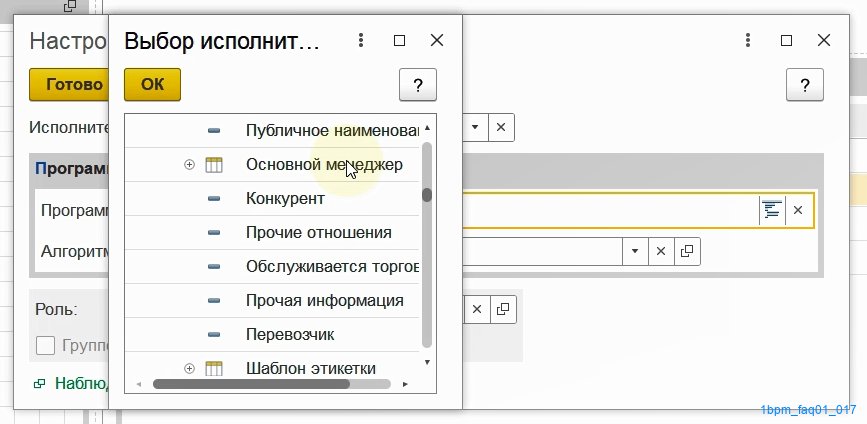Expand the Шаблон этикетки tree node
The width and height of the screenshot is (867, 424).
pyautogui.click(x=189, y=368)
